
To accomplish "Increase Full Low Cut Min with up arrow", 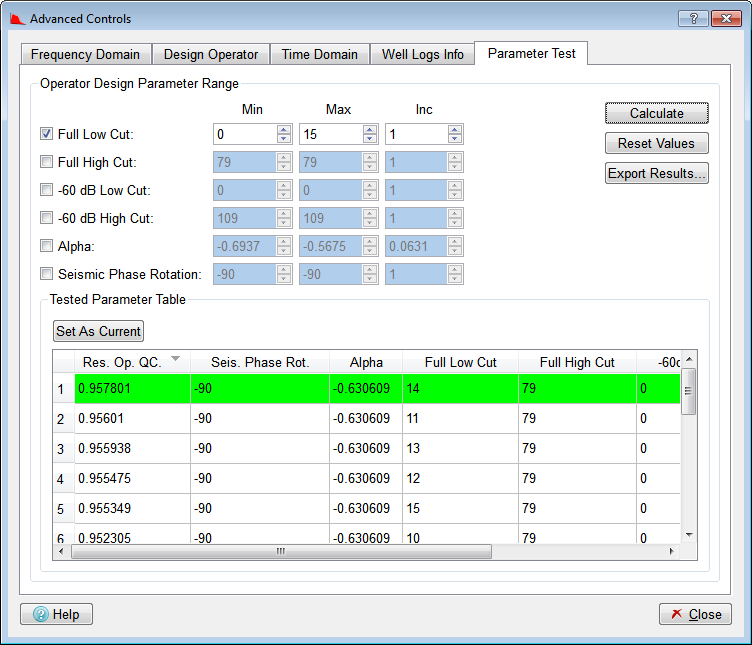I will tap(284, 129).
